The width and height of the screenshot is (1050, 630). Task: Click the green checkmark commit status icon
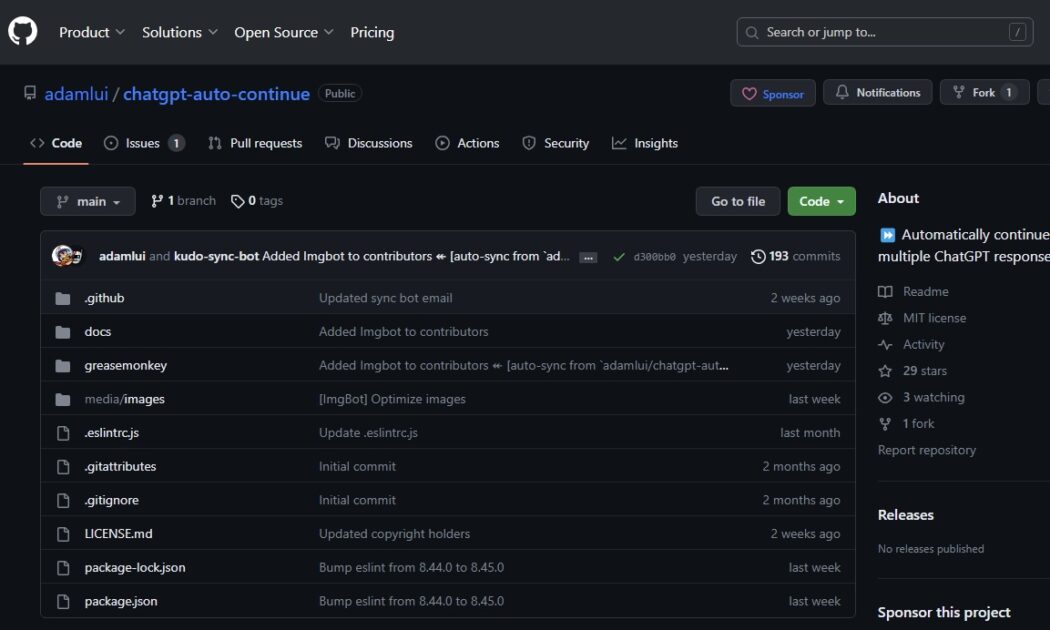(619, 256)
